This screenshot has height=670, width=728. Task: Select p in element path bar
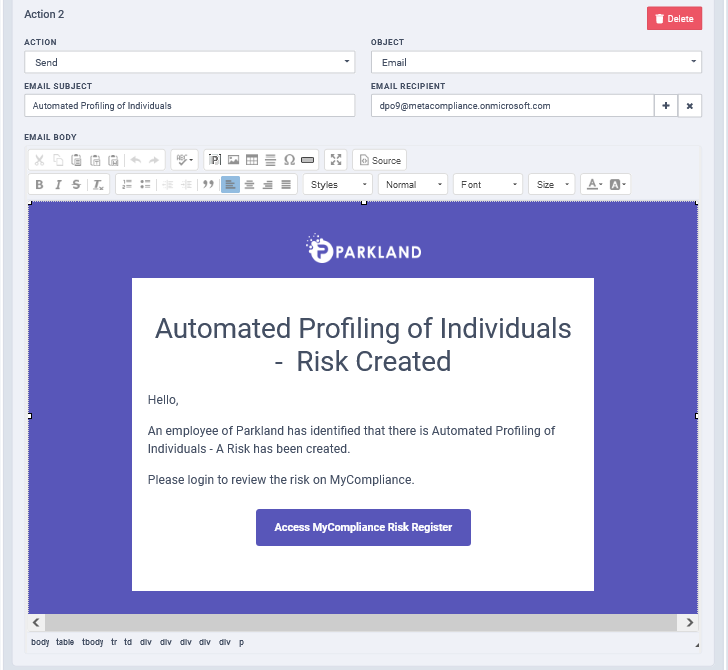tap(241, 643)
